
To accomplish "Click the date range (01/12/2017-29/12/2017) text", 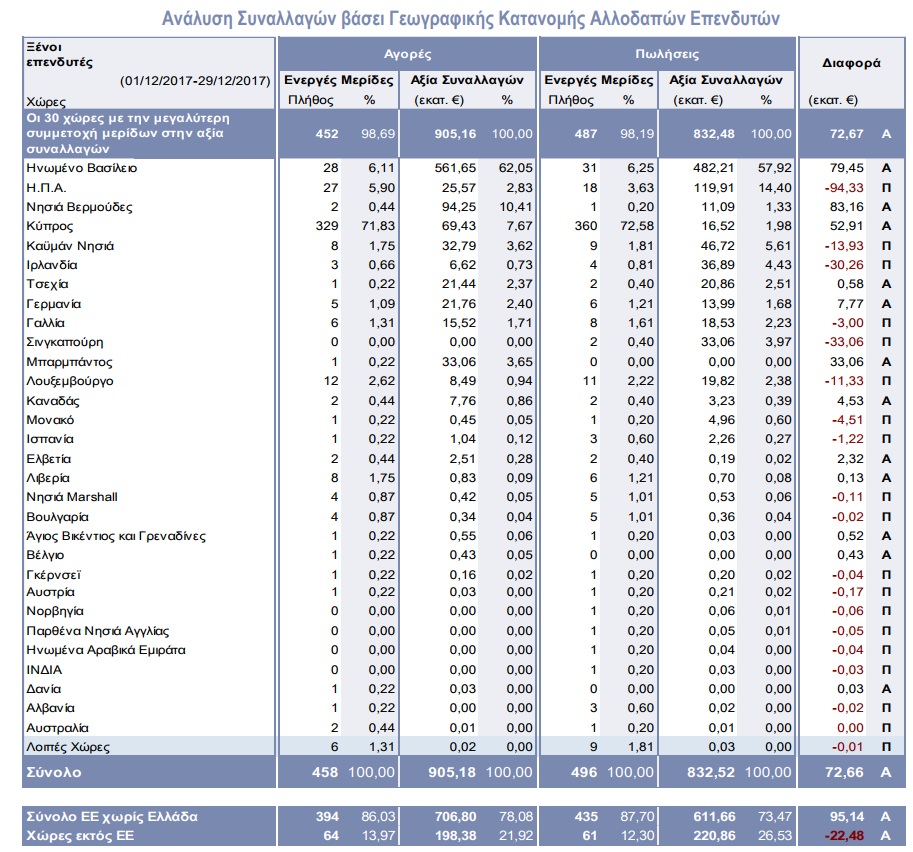I will point(195,80).
